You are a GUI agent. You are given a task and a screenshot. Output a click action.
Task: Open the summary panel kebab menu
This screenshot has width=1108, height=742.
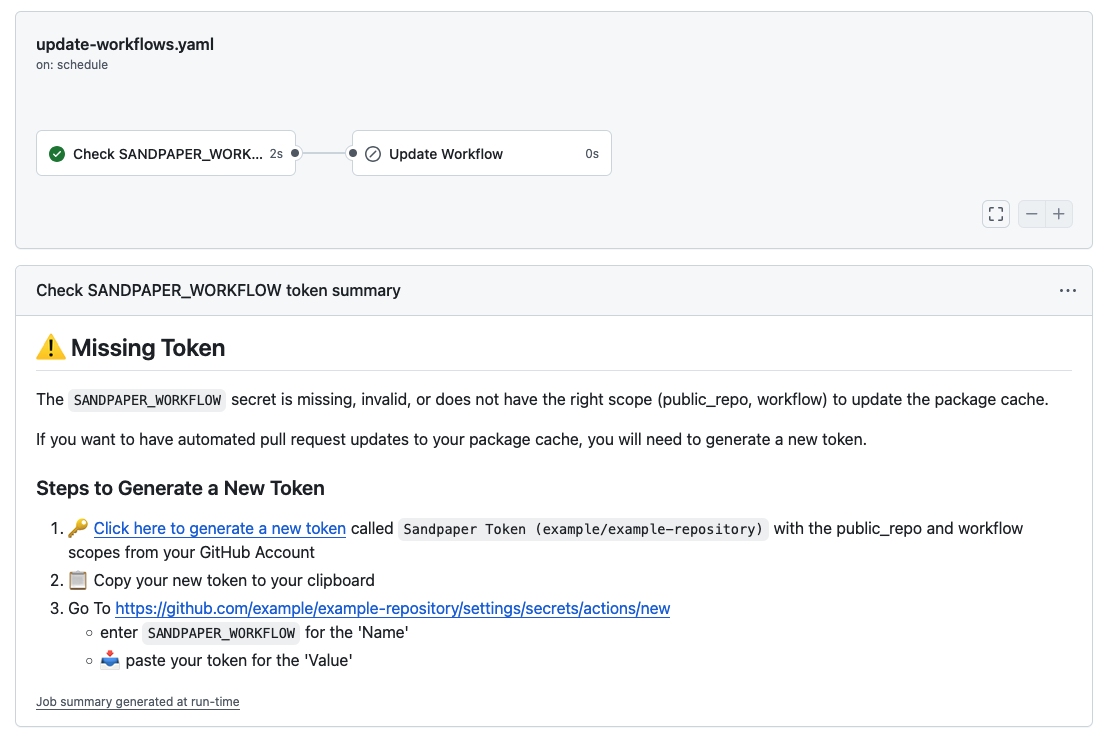[1068, 290]
